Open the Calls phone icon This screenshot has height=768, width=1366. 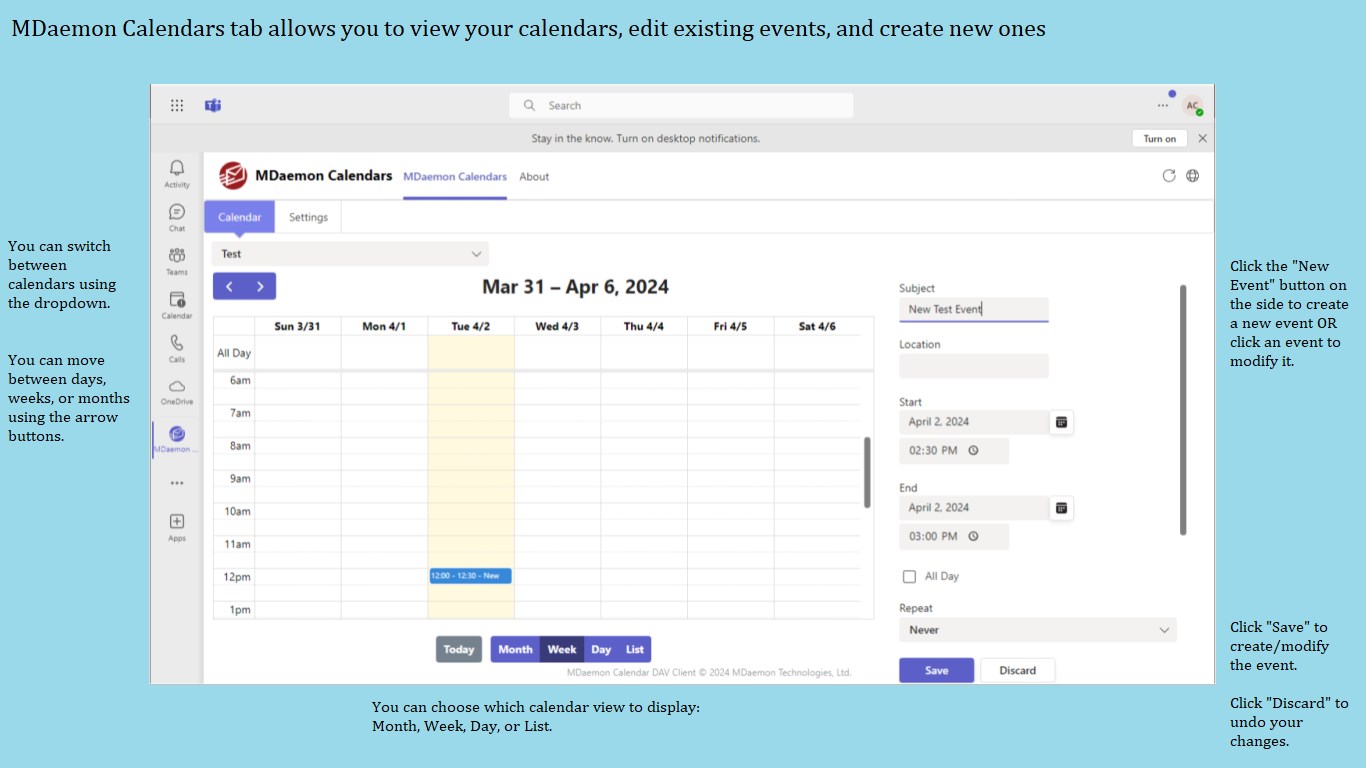[x=177, y=344]
